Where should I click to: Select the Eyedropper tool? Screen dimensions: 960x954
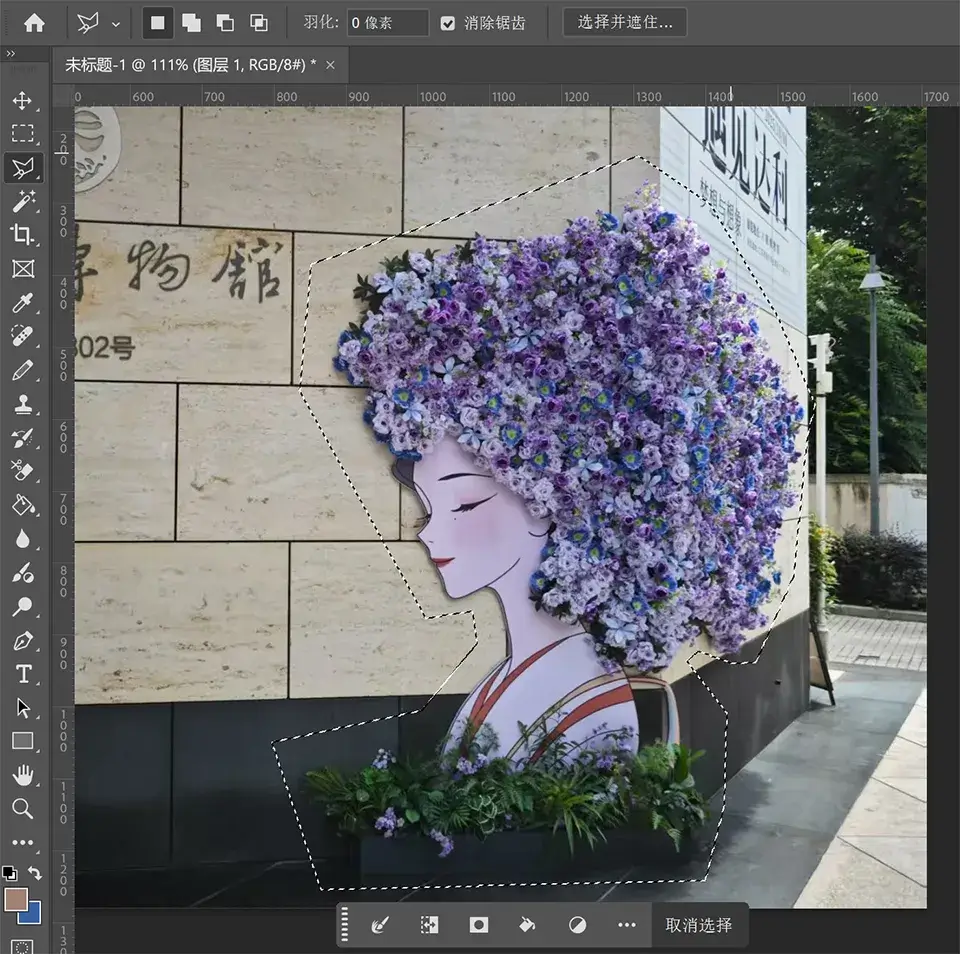23,302
